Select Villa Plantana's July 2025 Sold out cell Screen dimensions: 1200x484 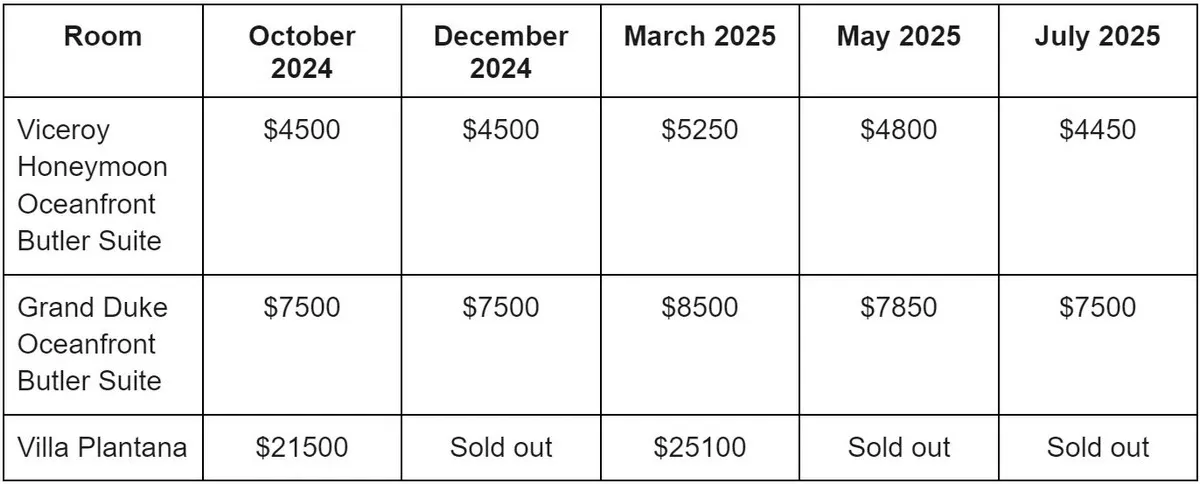[1097, 447]
